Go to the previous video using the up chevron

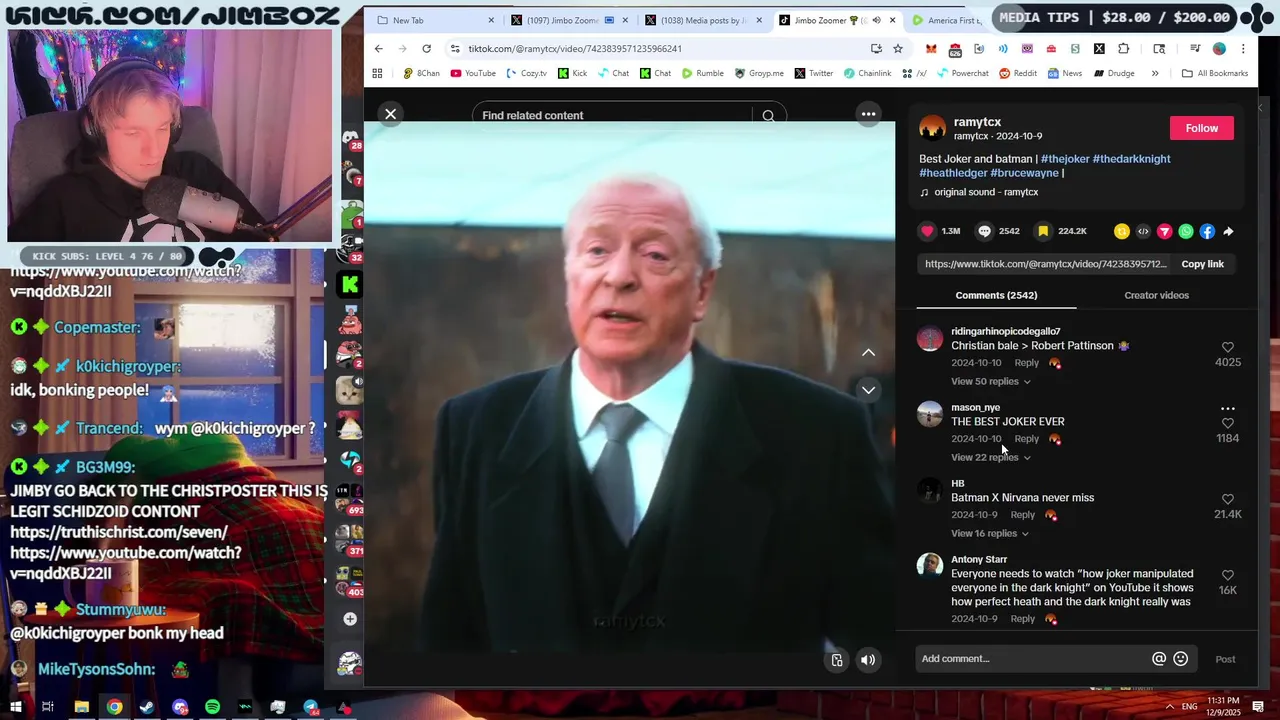[868, 352]
